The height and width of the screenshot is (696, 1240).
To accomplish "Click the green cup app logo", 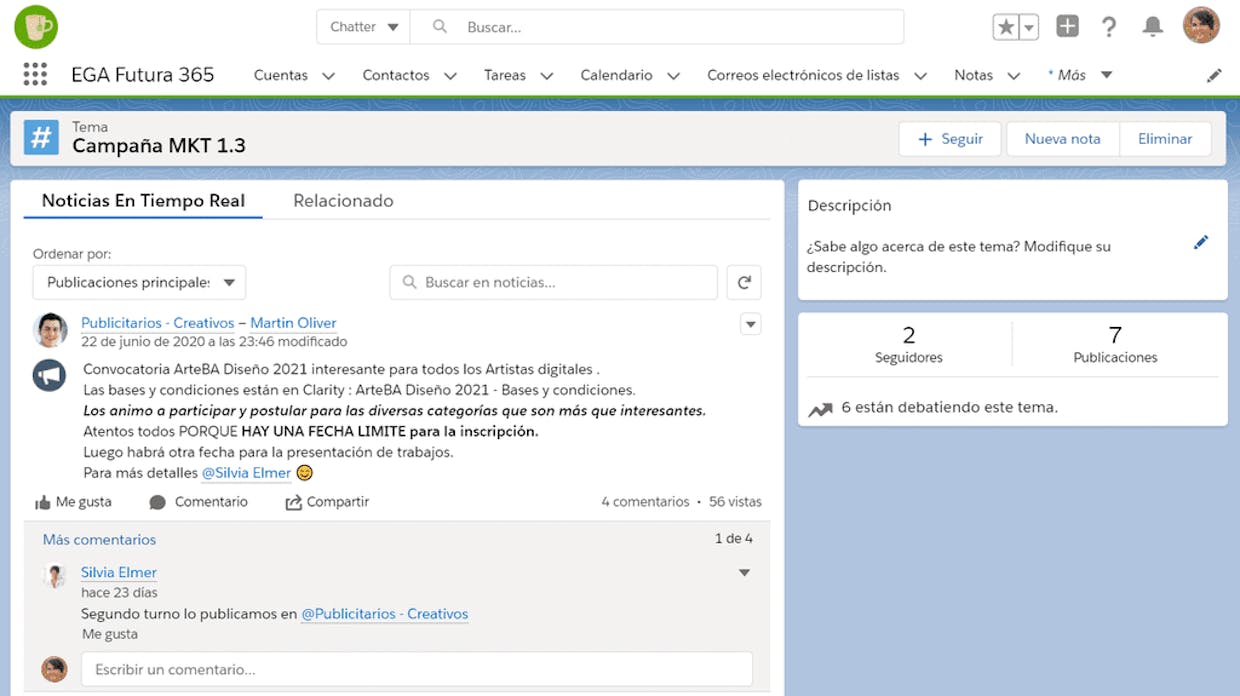I will [36, 27].
